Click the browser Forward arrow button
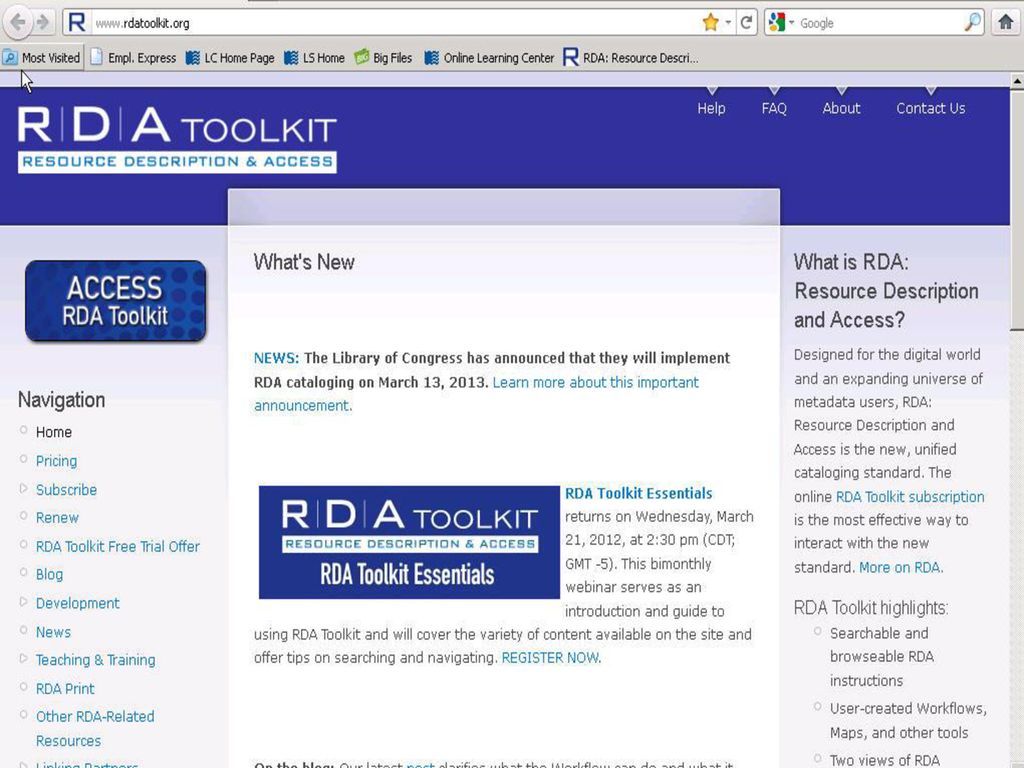The height and width of the screenshot is (768, 1024). pyautogui.click(x=43, y=23)
